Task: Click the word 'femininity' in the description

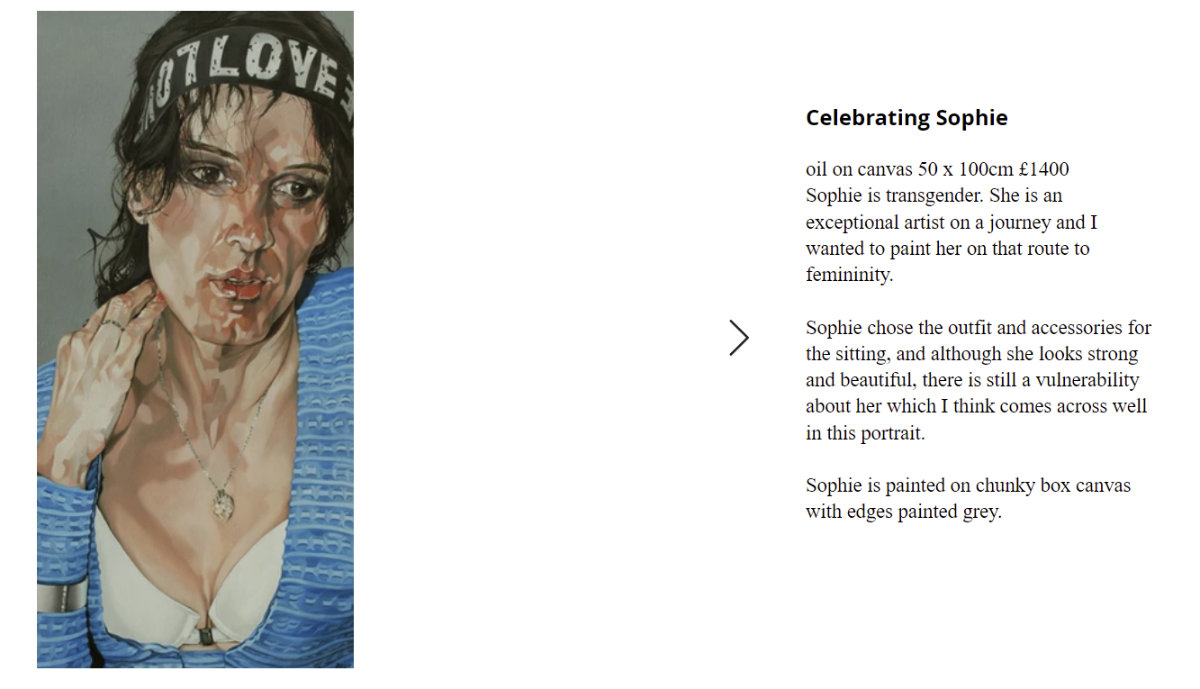Action: pos(849,275)
